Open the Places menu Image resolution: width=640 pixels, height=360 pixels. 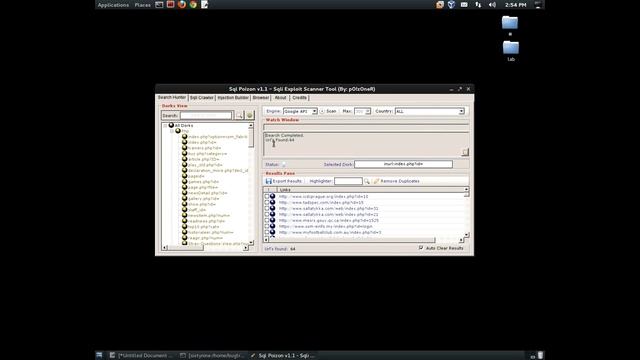pos(142,5)
